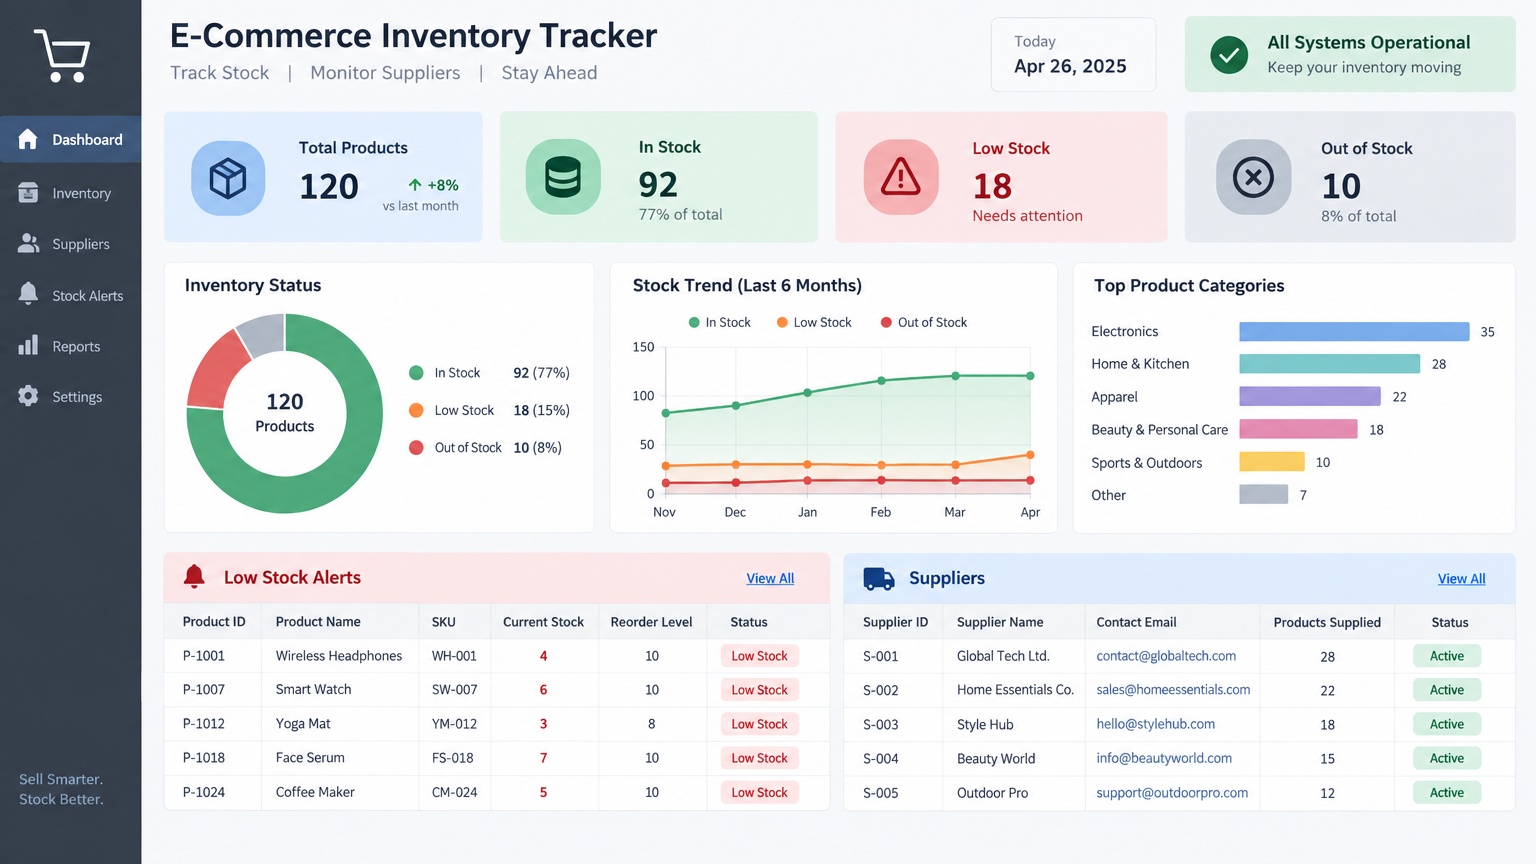The height and width of the screenshot is (864, 1536).
Task: Toggle the In Stock legend in Stock Trend chart
Action: coord(719,322)
